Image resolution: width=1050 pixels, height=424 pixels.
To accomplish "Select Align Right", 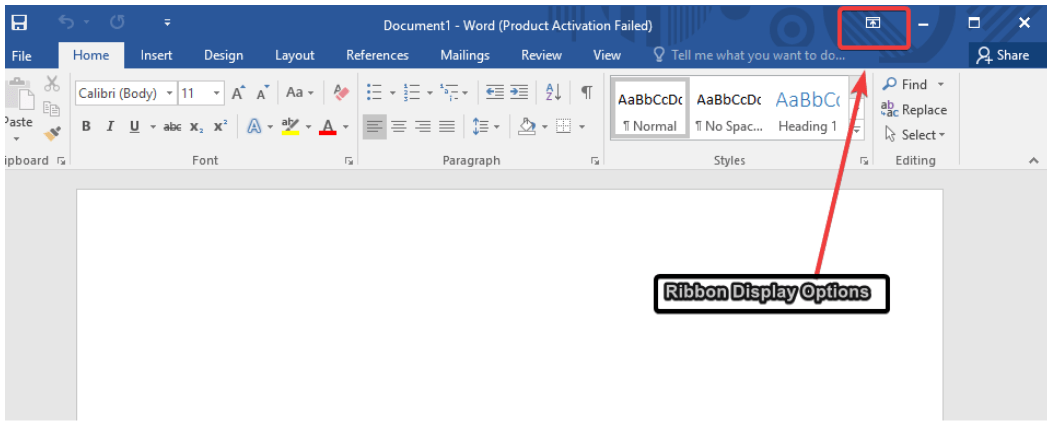I will [x=423, y=127].
